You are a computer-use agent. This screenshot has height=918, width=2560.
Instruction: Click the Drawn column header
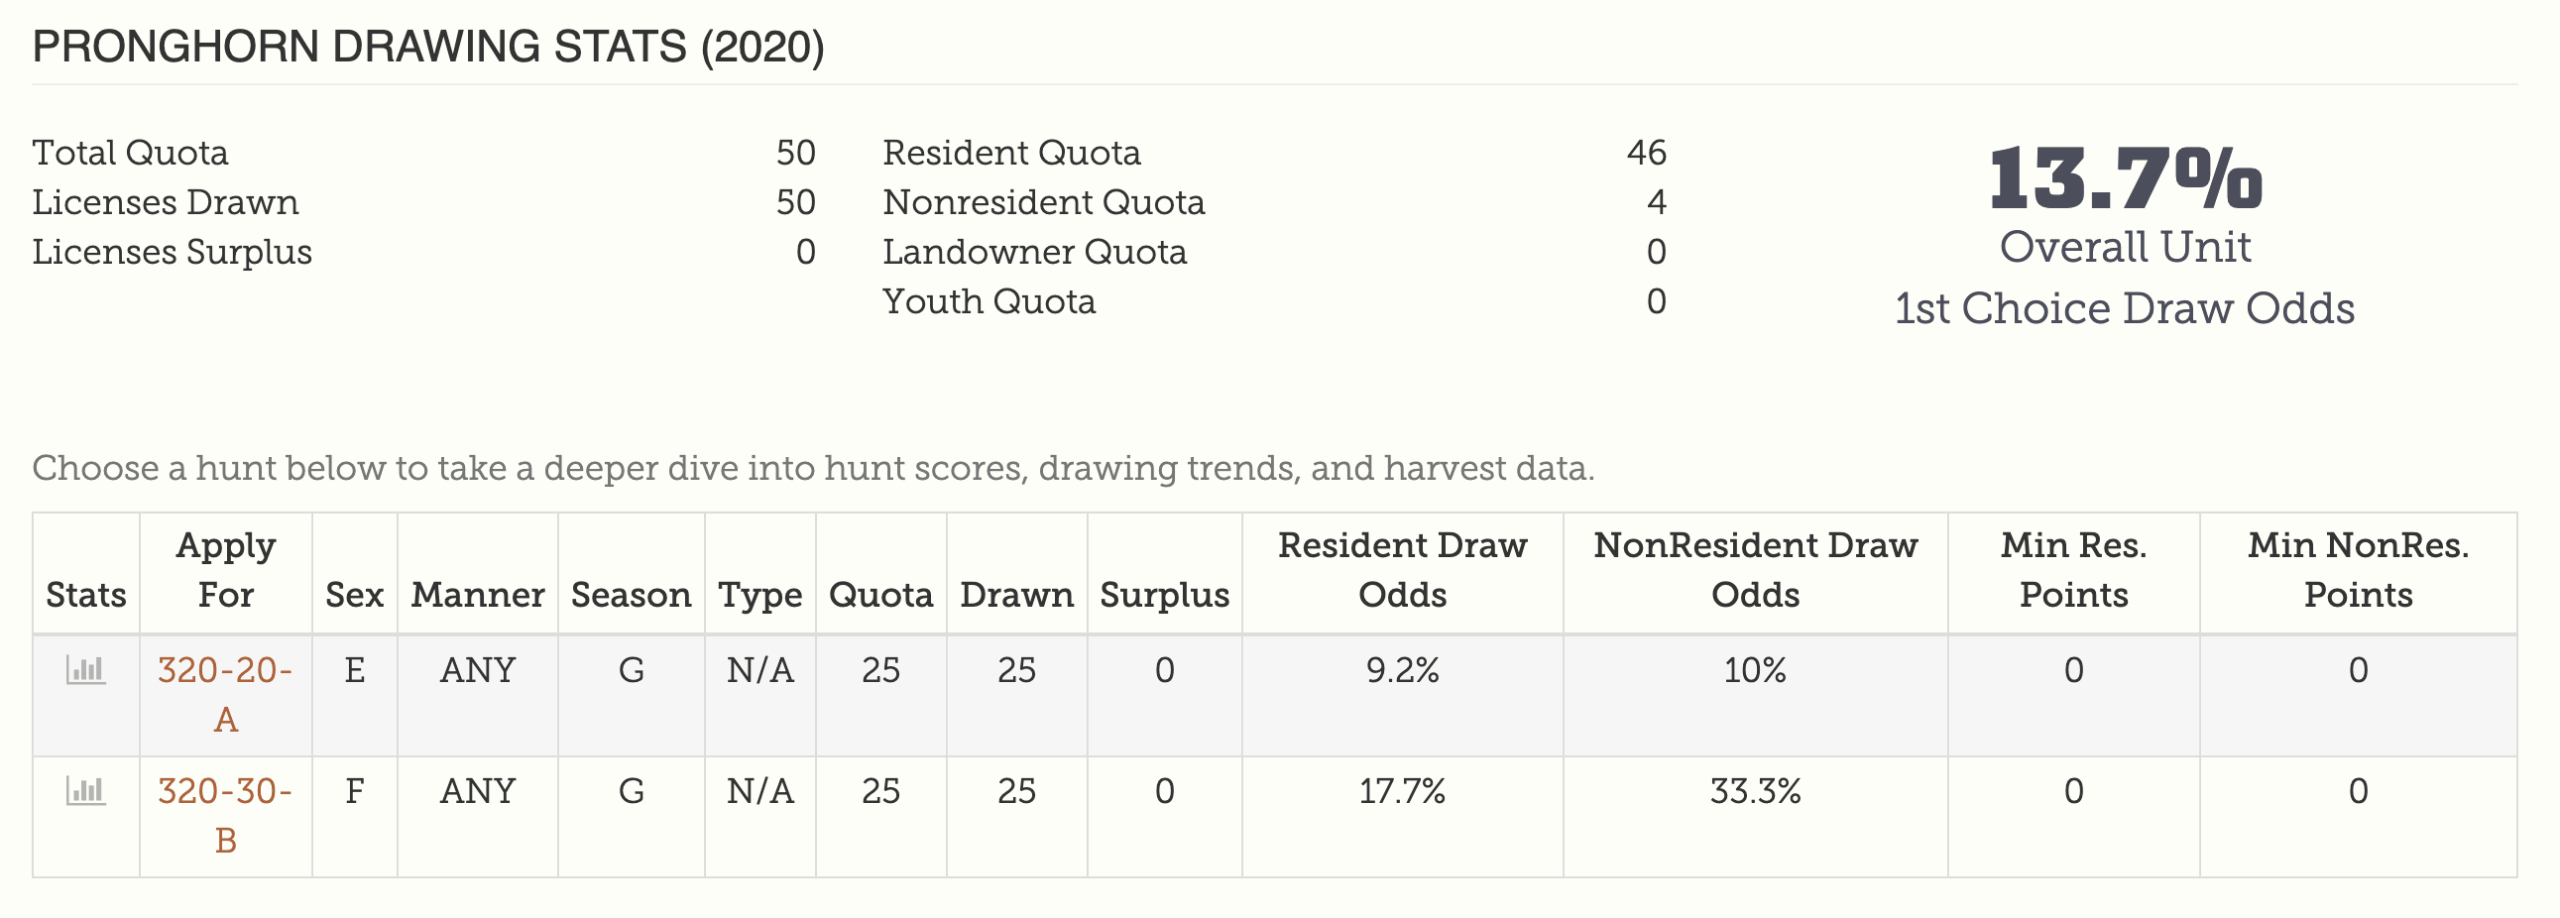(x=1017, y=595)
